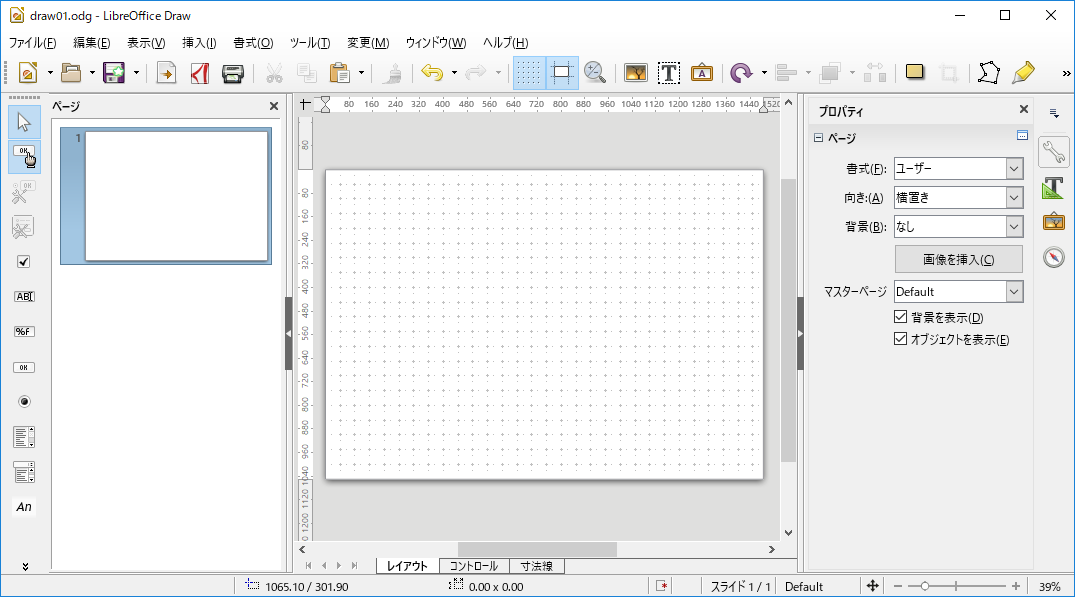
Task: Select the Zoom tool on the toolbar
Action: [x=595, y=73]
